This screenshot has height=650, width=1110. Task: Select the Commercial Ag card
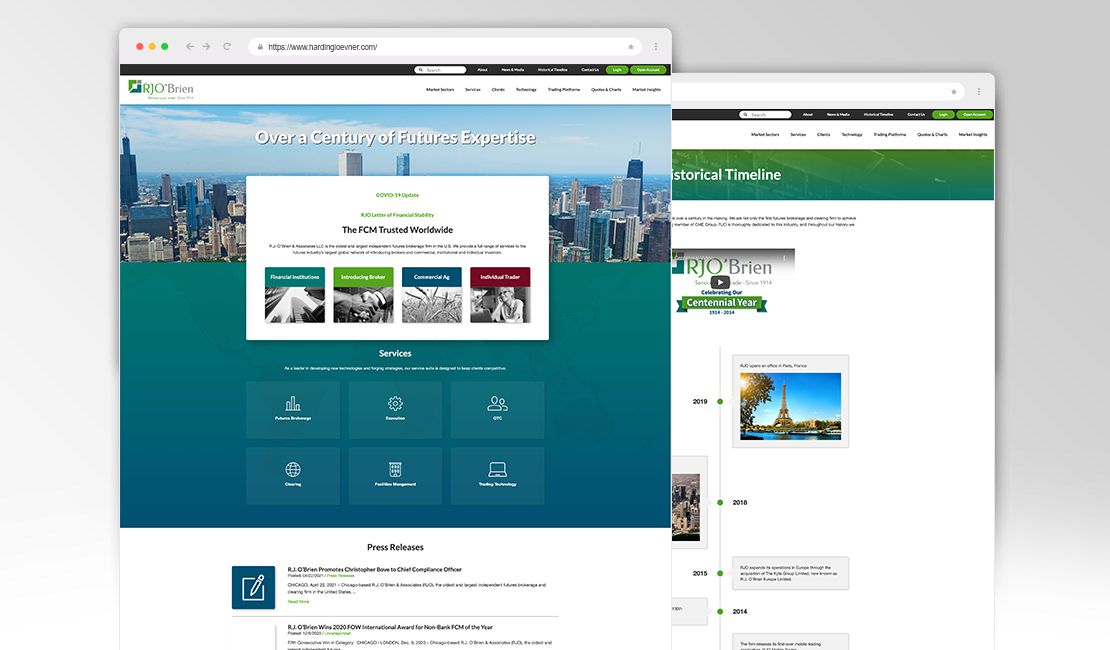432,295
